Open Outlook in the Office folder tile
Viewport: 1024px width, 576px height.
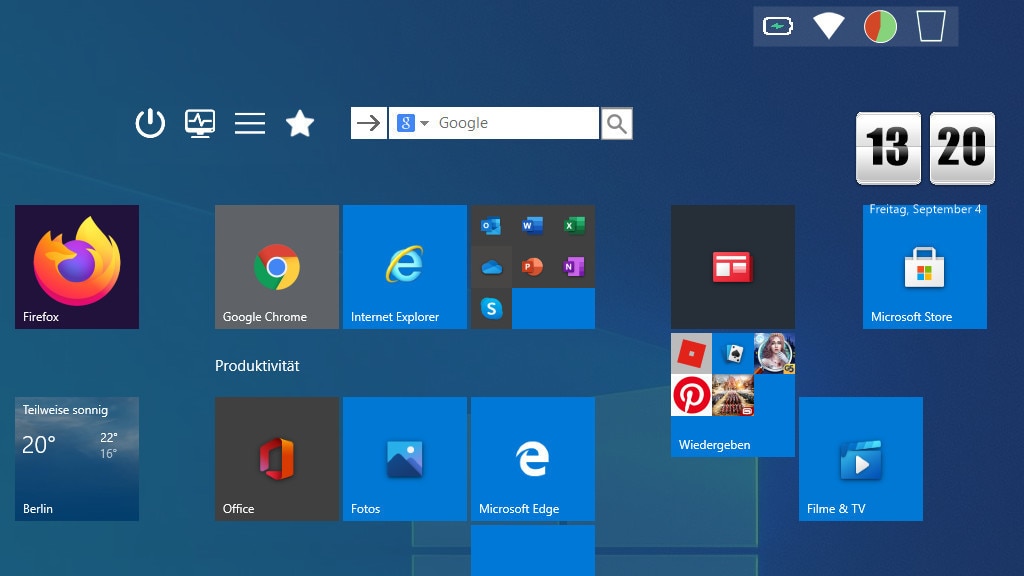tap(491, 226)
